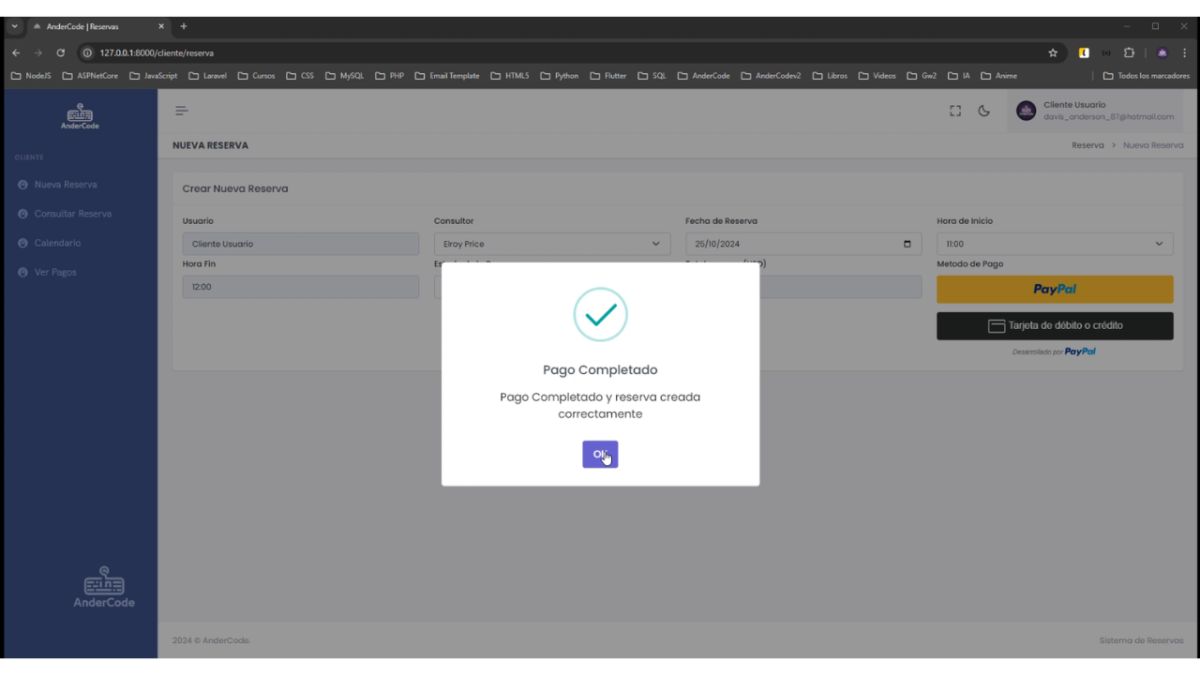Go to Calendario sidebar item
This screenshot has height=675, width=1200.
click(57, 243)
